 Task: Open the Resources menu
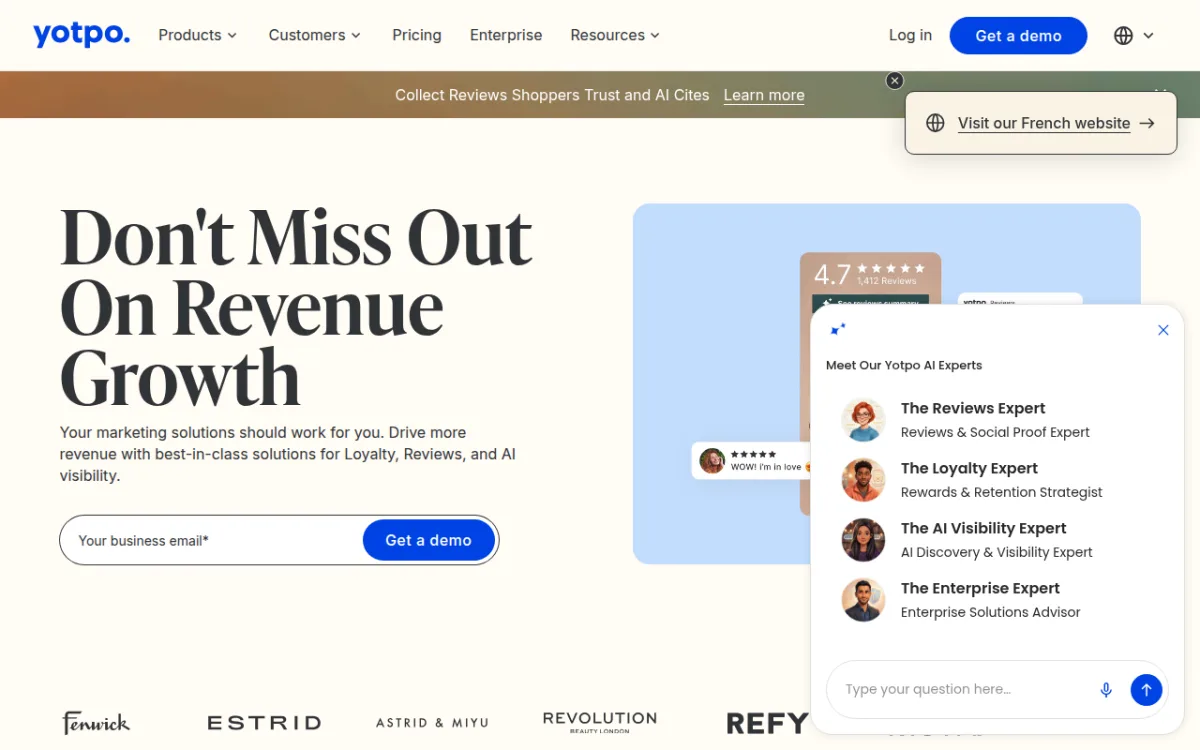615,35
